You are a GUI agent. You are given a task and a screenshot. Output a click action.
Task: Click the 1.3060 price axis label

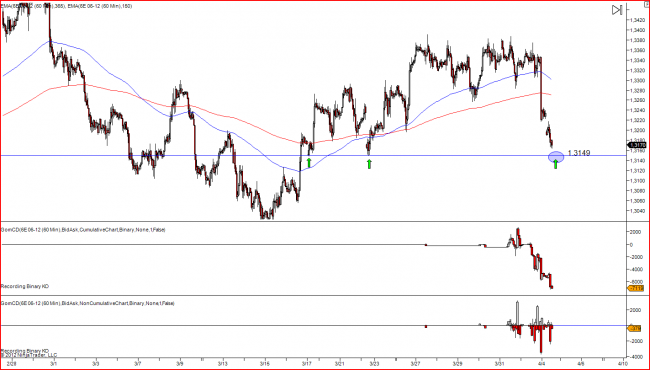point(638,201)
